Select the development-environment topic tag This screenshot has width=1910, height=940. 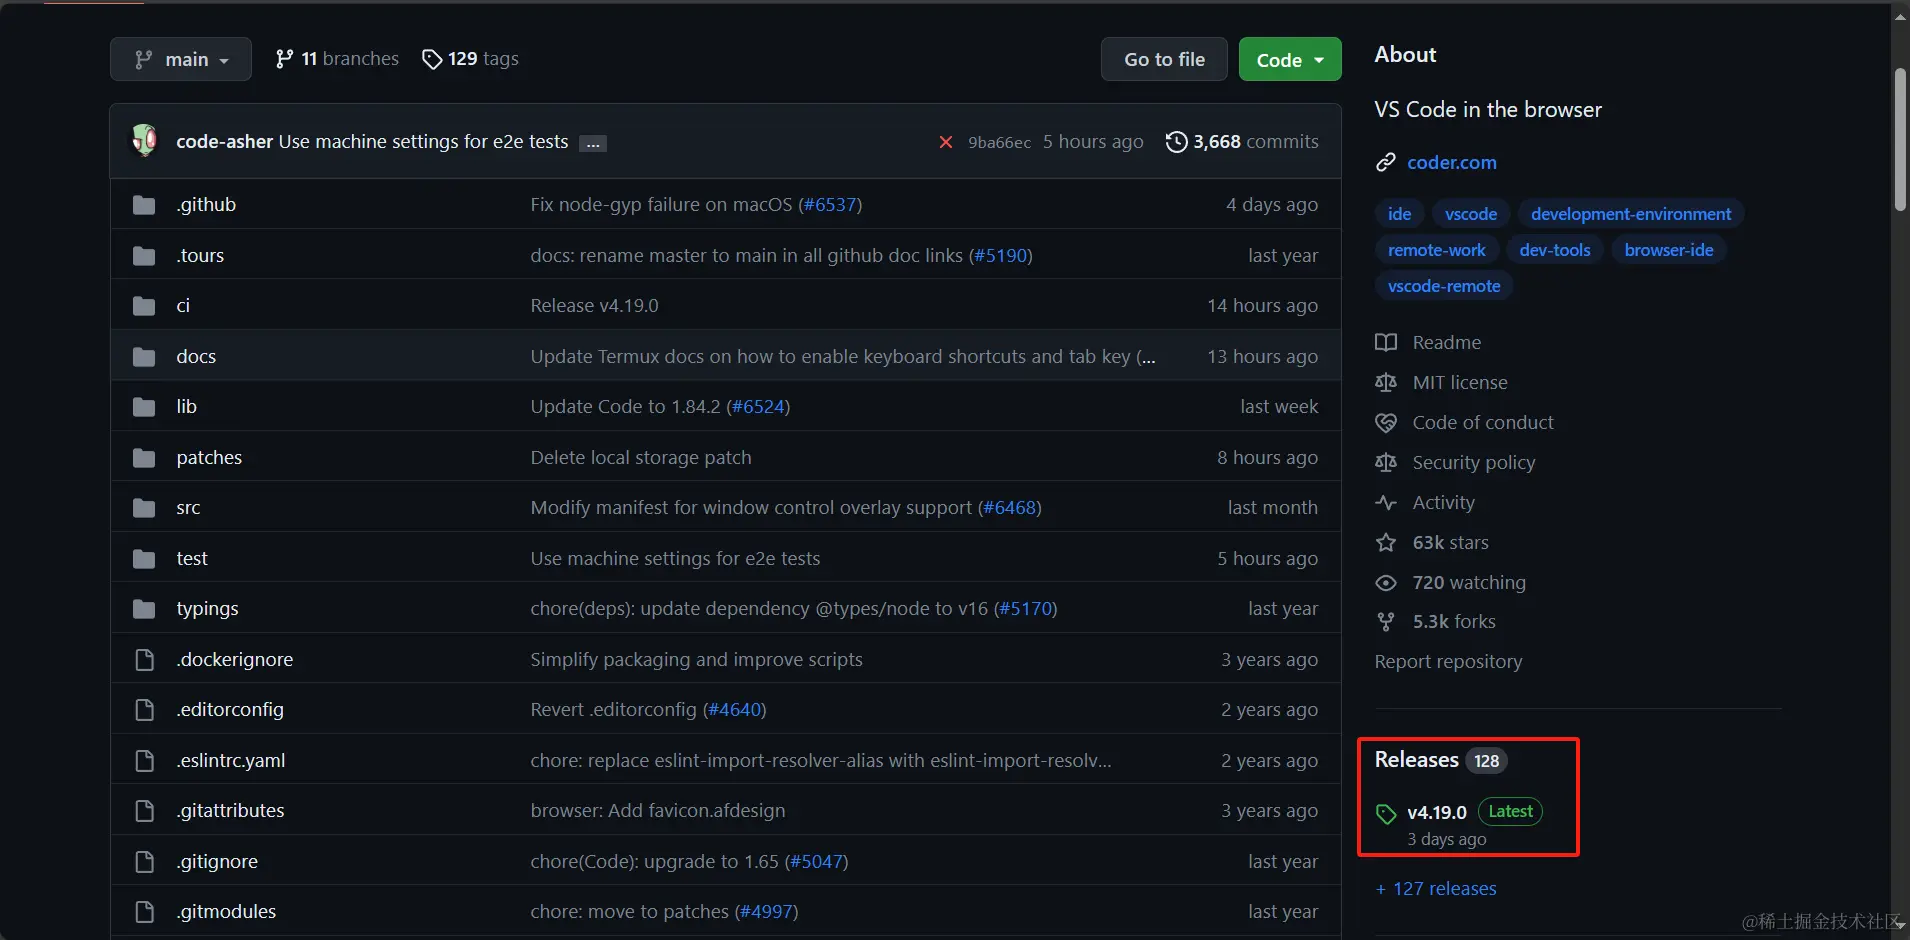point(1631,214)
